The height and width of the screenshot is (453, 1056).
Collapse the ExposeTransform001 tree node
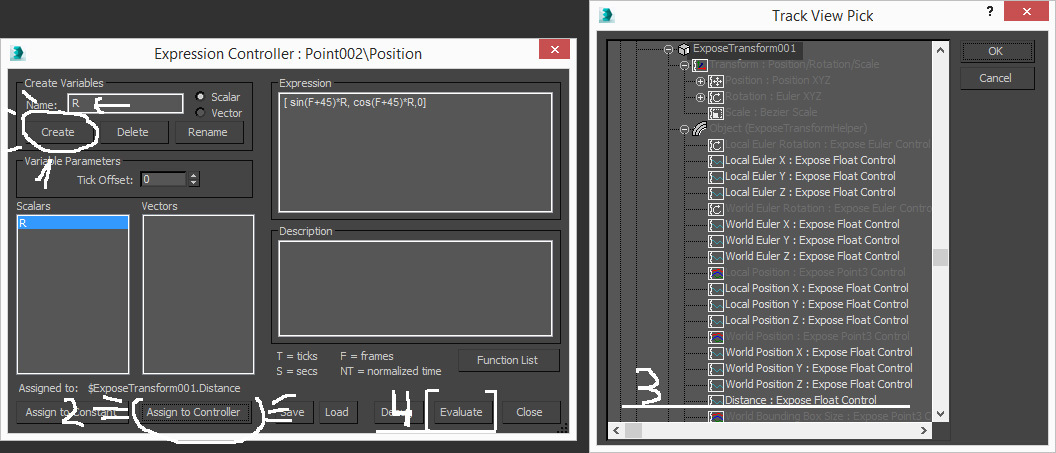[x=668, y=49]
